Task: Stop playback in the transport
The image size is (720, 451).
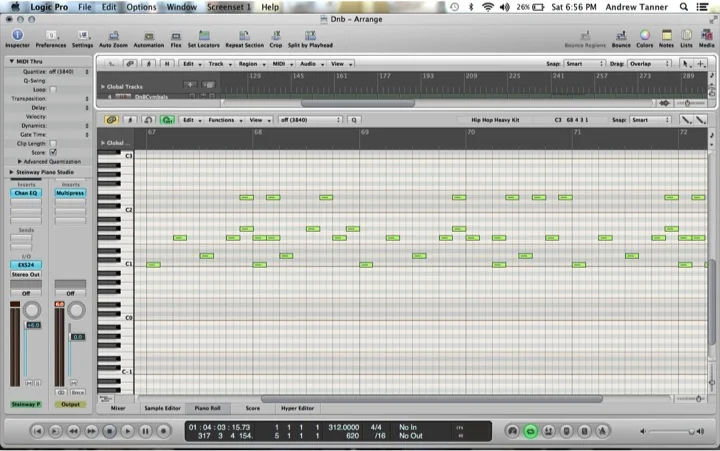Action: [x=109, y=431]
